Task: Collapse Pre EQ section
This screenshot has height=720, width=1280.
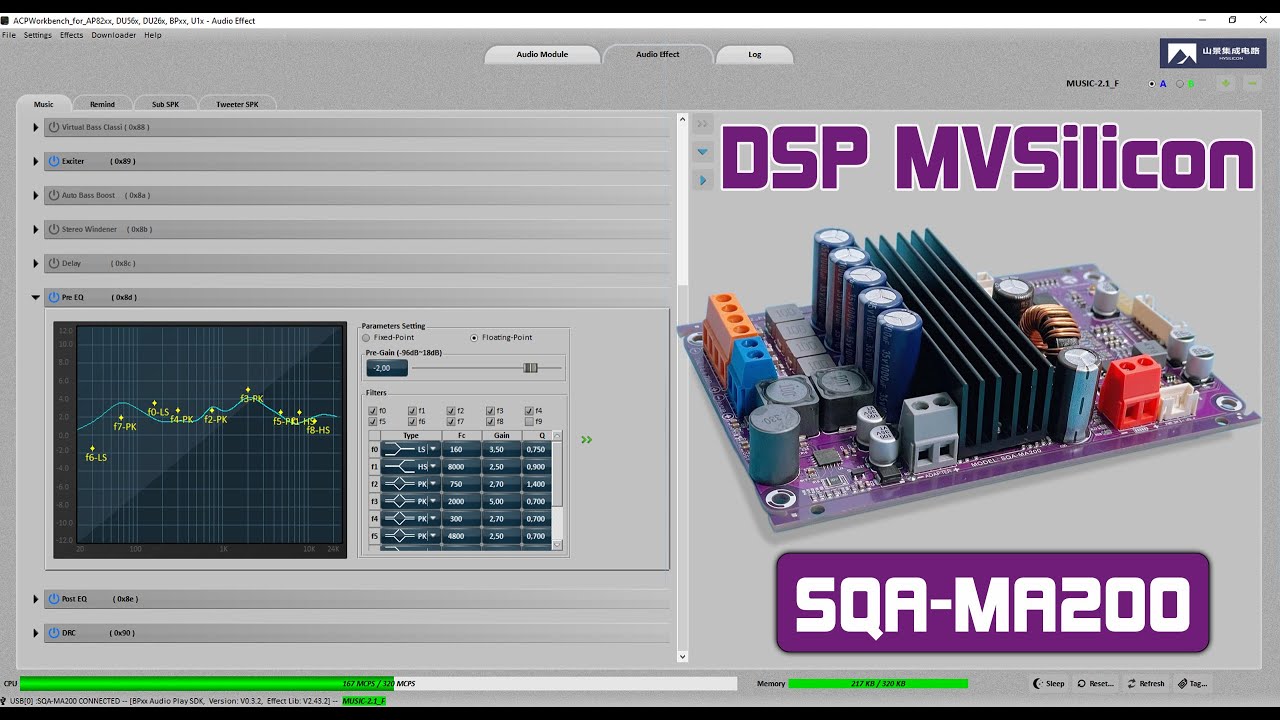Action: tap(36, 297)
